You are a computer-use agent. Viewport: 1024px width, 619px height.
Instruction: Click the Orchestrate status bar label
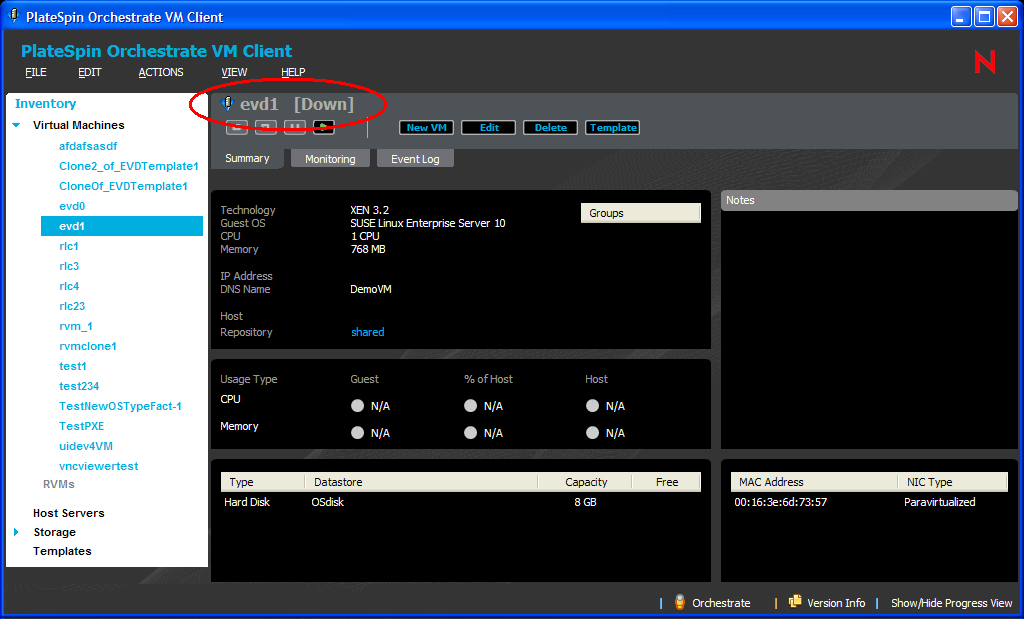721,603
